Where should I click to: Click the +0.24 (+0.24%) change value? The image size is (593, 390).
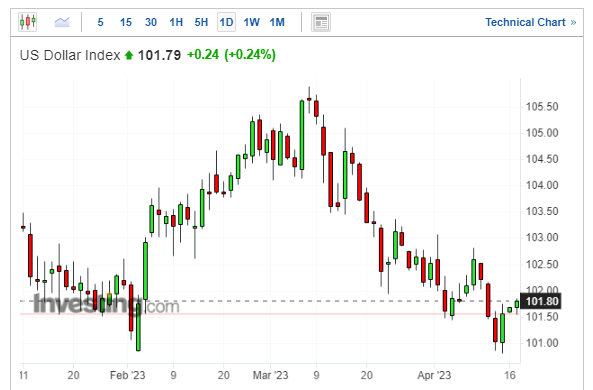click(x=231, y=55)
